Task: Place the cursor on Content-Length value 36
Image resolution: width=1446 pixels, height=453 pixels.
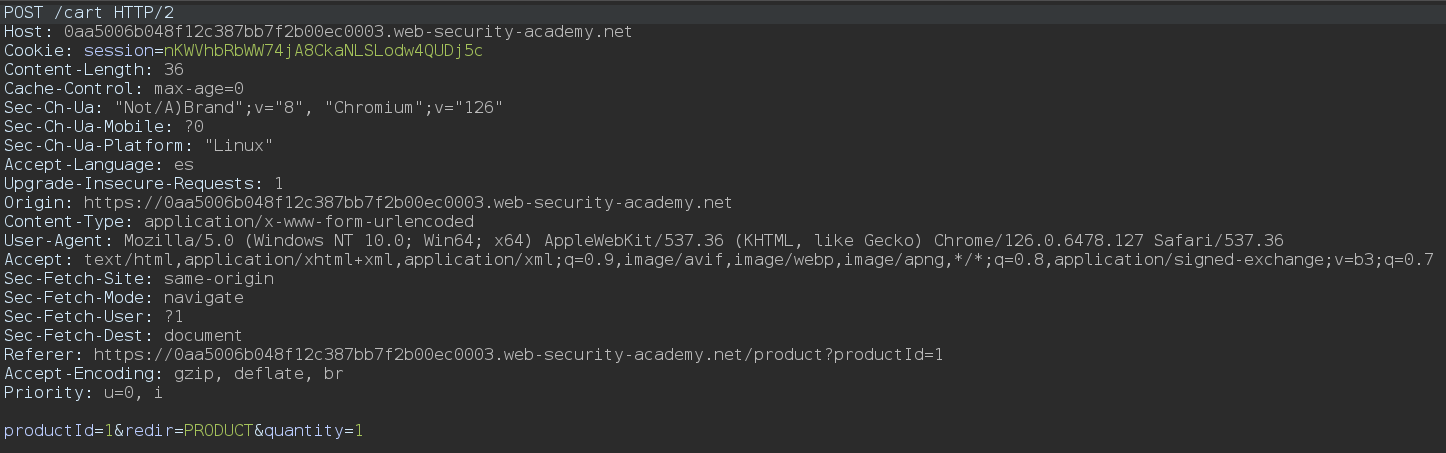Action: pyautogui.click(x=172, y=69)
